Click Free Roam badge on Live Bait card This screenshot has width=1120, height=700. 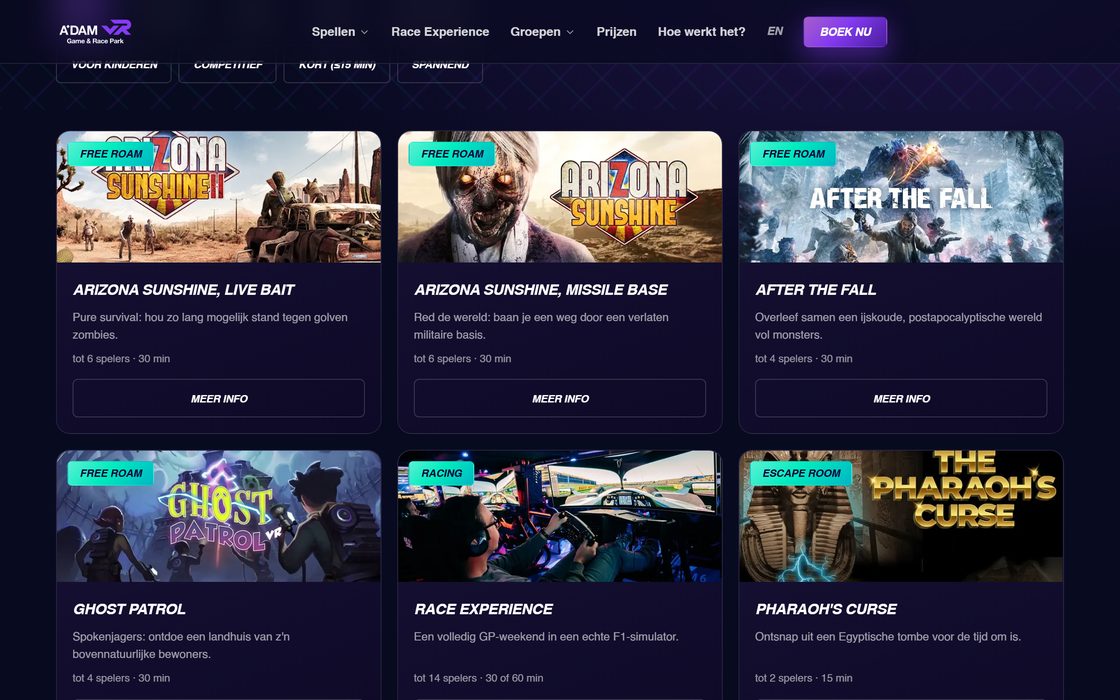pos(111,154)
